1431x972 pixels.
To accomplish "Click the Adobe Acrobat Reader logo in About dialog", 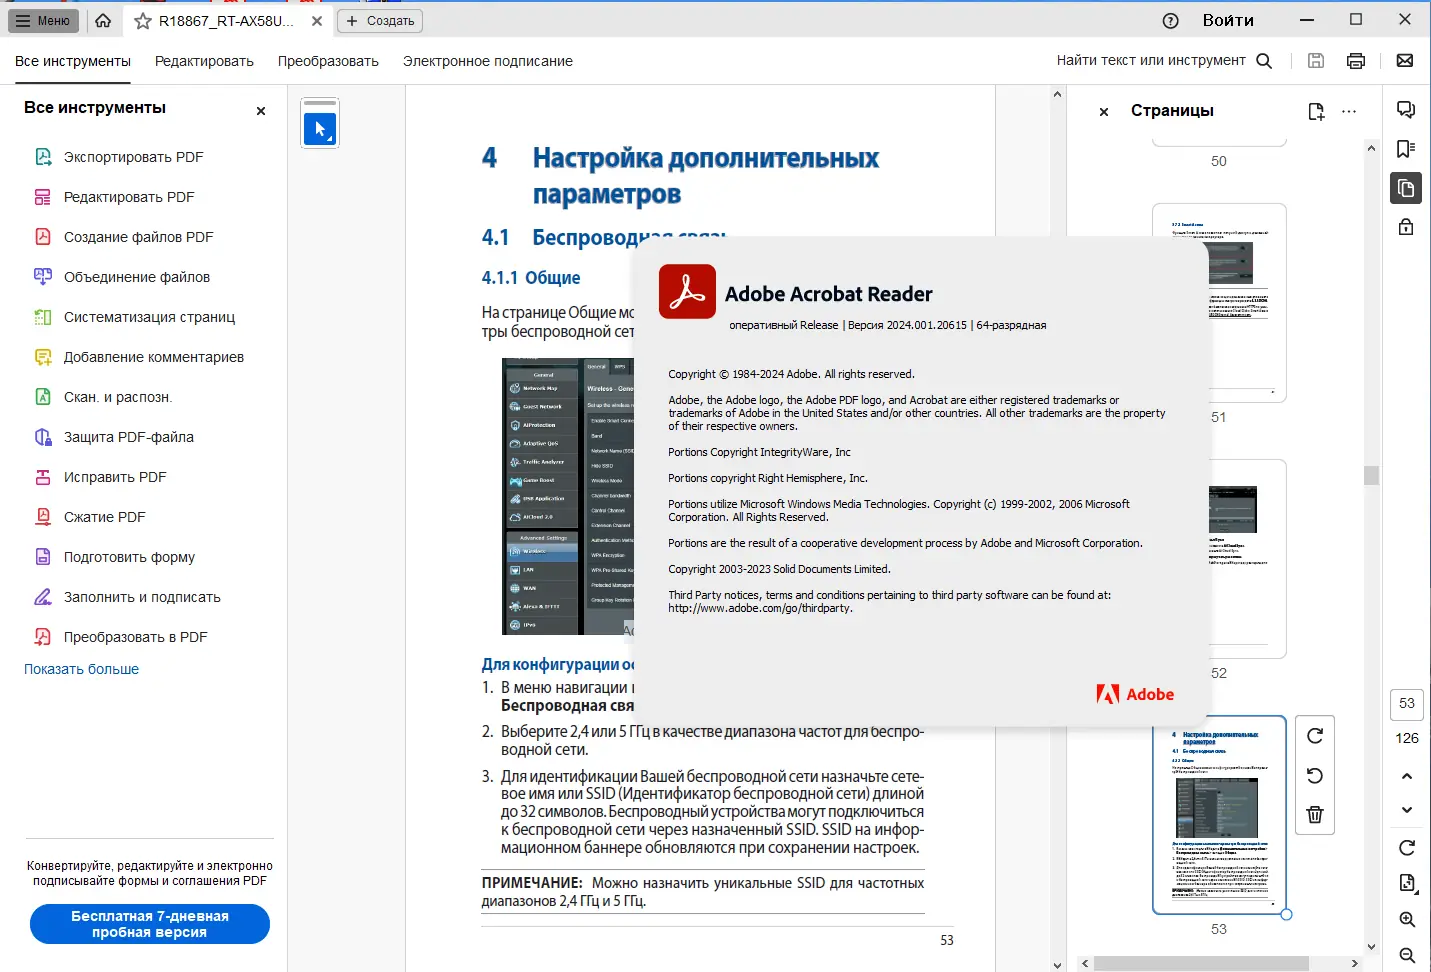I will click(x=687, y=291).
